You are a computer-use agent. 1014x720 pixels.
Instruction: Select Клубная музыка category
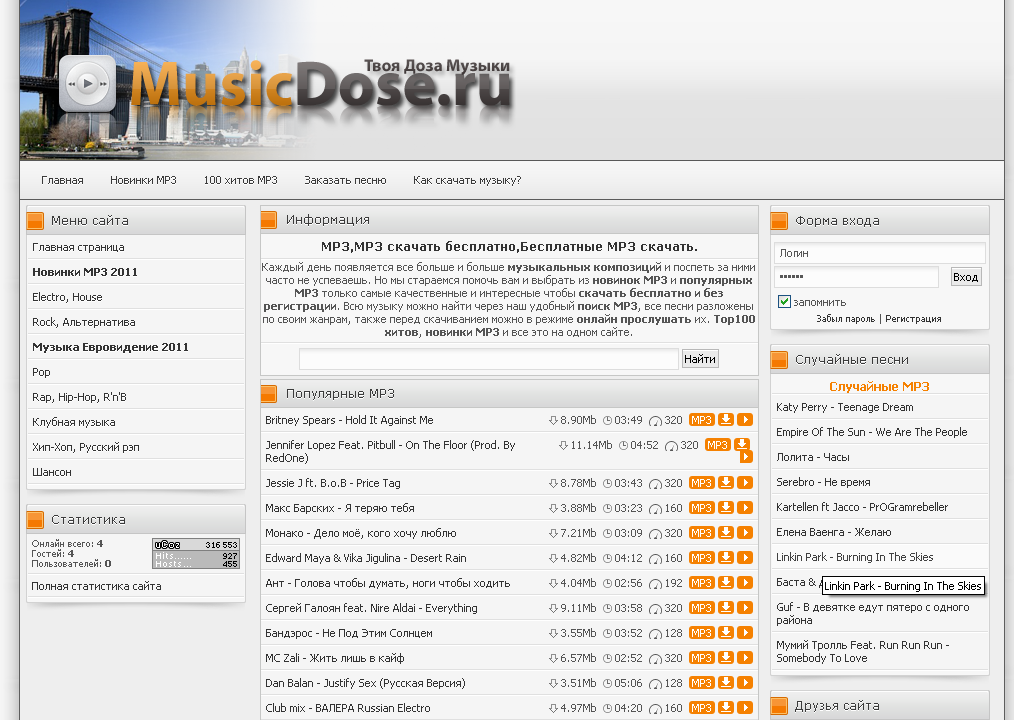coord(74,422)
